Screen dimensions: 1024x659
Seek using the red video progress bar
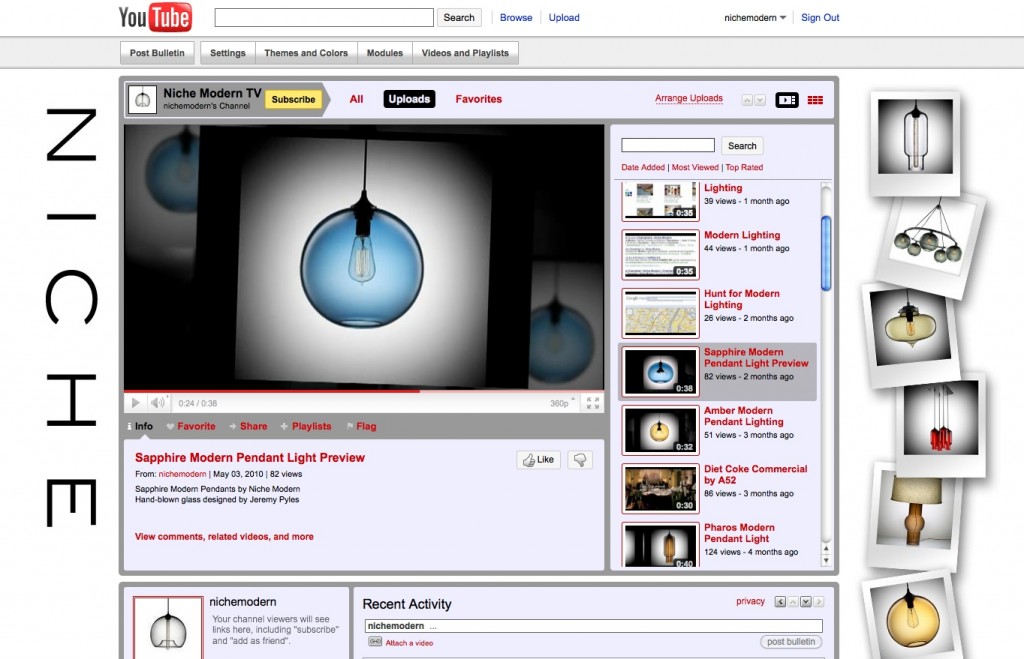pyautogui.click(x=300, y=391)
